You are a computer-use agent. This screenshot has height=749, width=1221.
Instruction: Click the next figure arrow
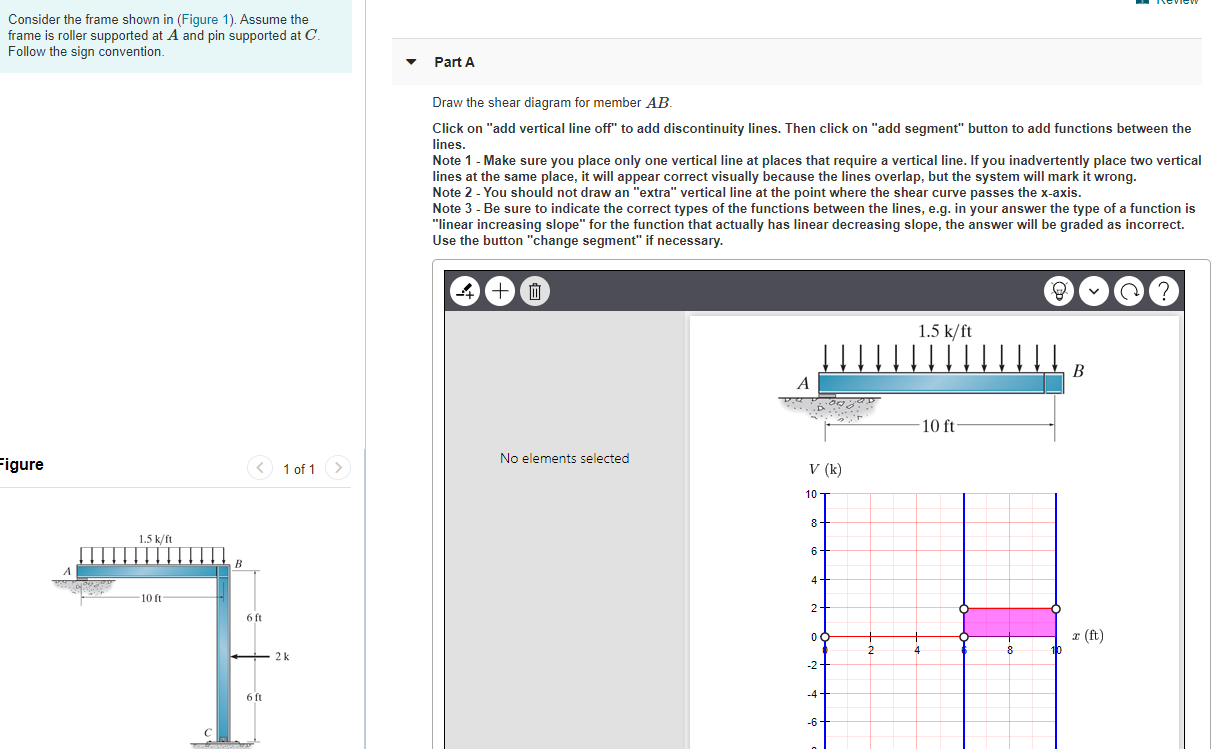coord(338,468)
